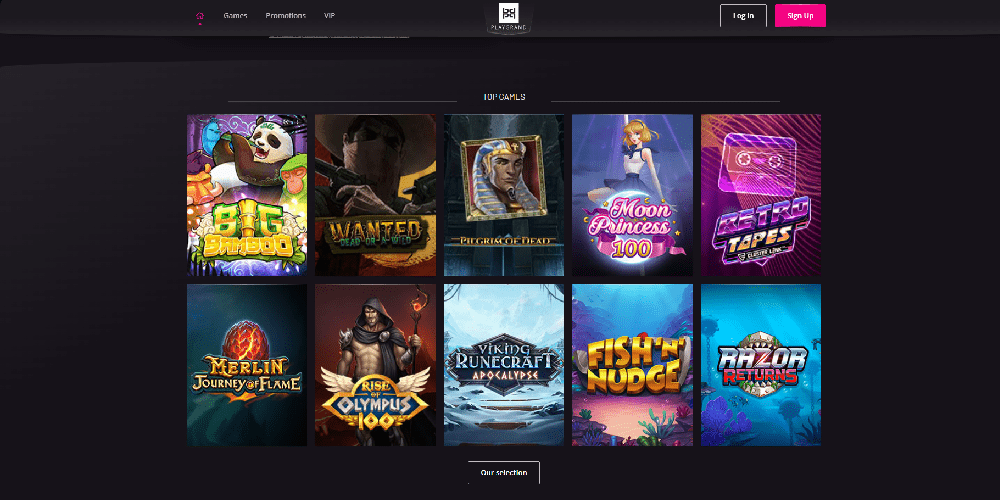
Task: Open the Big Bamboo game
Action: (247, 195)
